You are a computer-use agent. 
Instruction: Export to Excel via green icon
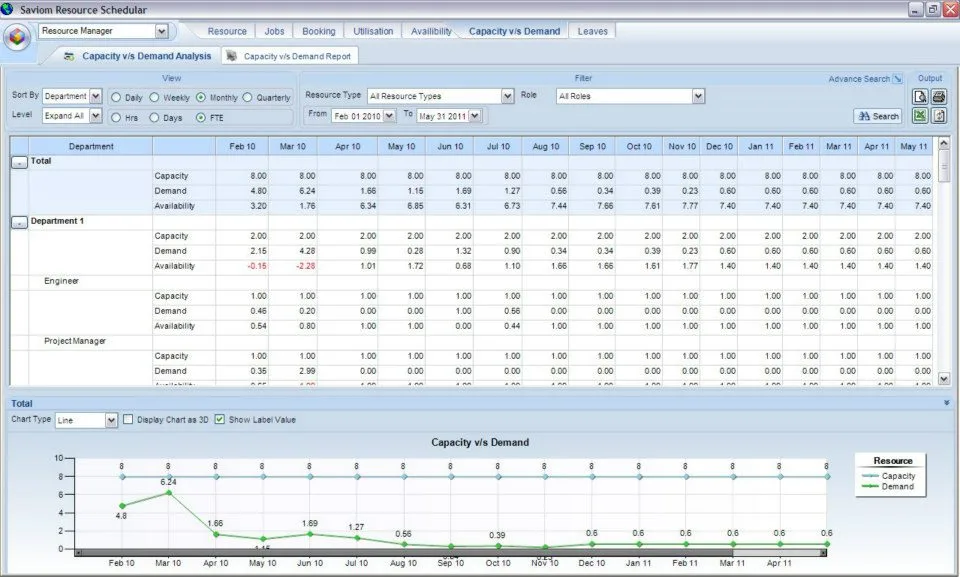click(920, 116)
